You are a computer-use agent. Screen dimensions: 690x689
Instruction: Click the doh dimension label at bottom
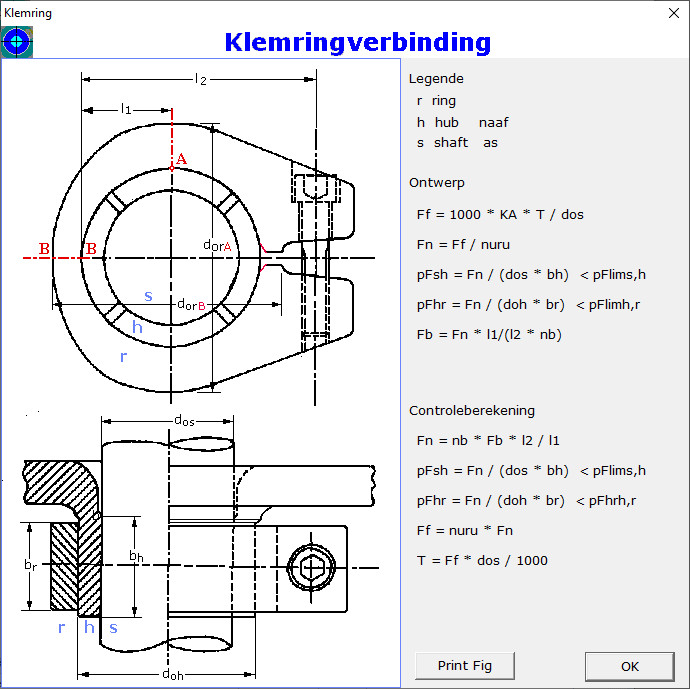[172, 674]
